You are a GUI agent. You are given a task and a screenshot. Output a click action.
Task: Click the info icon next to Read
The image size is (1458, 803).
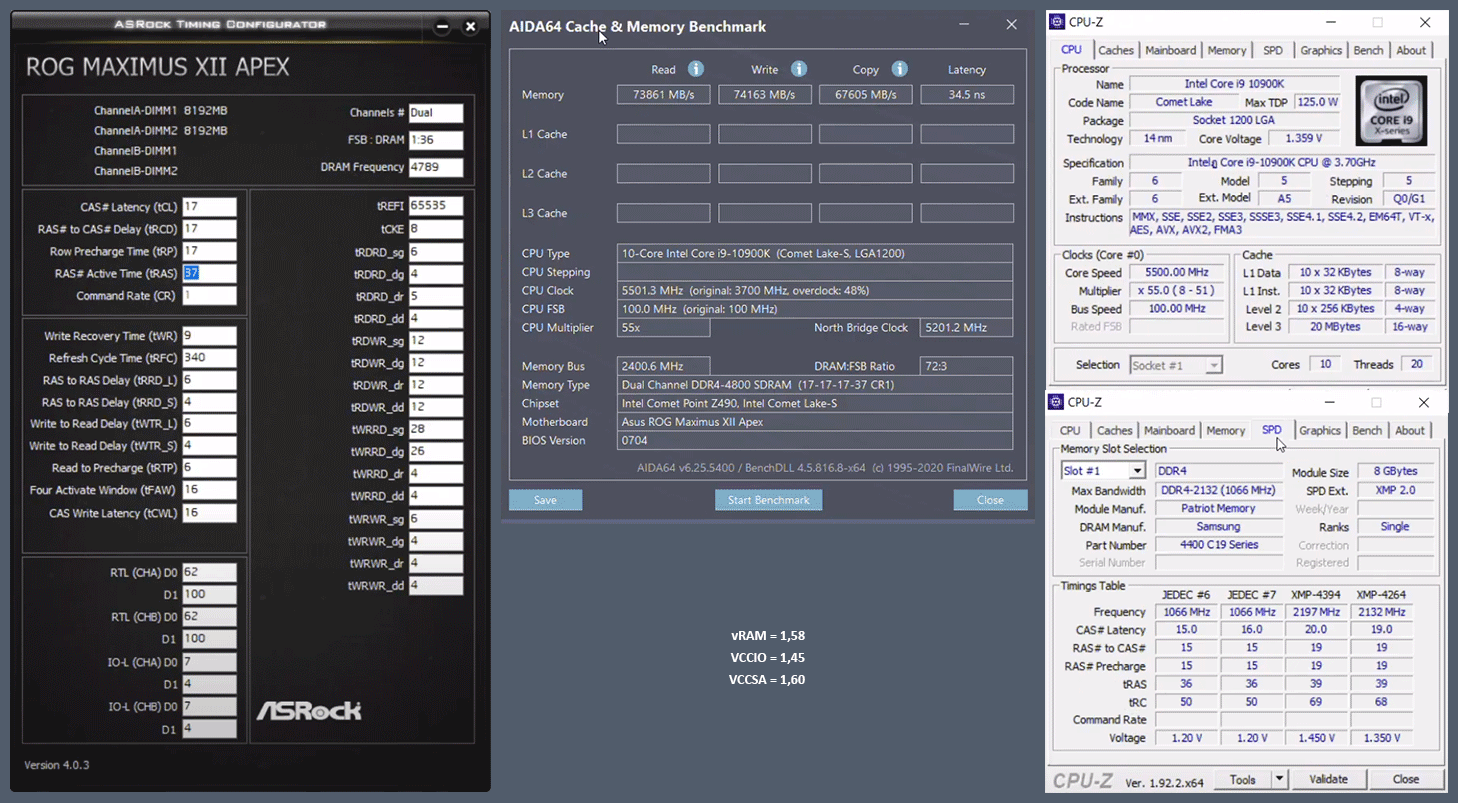pos(696,69)
